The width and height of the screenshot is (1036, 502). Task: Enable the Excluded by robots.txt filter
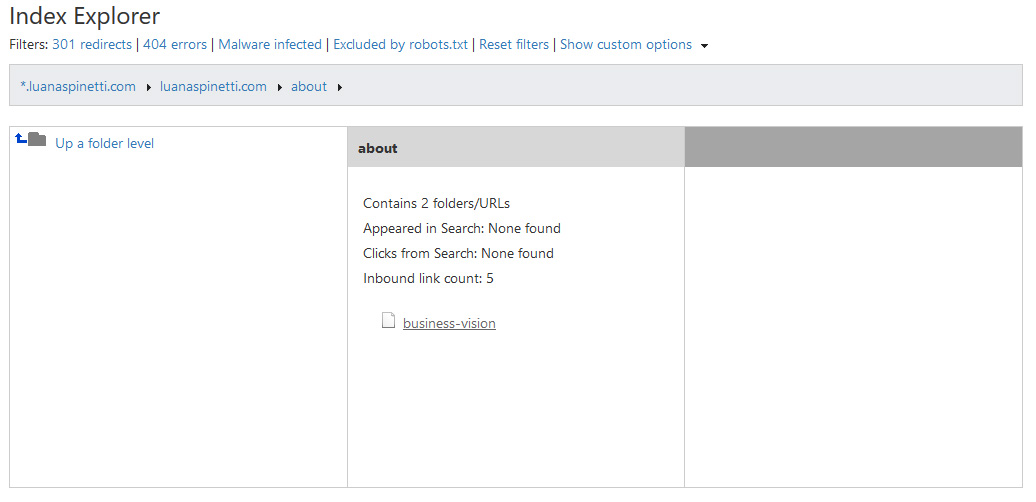click(x=400, y=44)
